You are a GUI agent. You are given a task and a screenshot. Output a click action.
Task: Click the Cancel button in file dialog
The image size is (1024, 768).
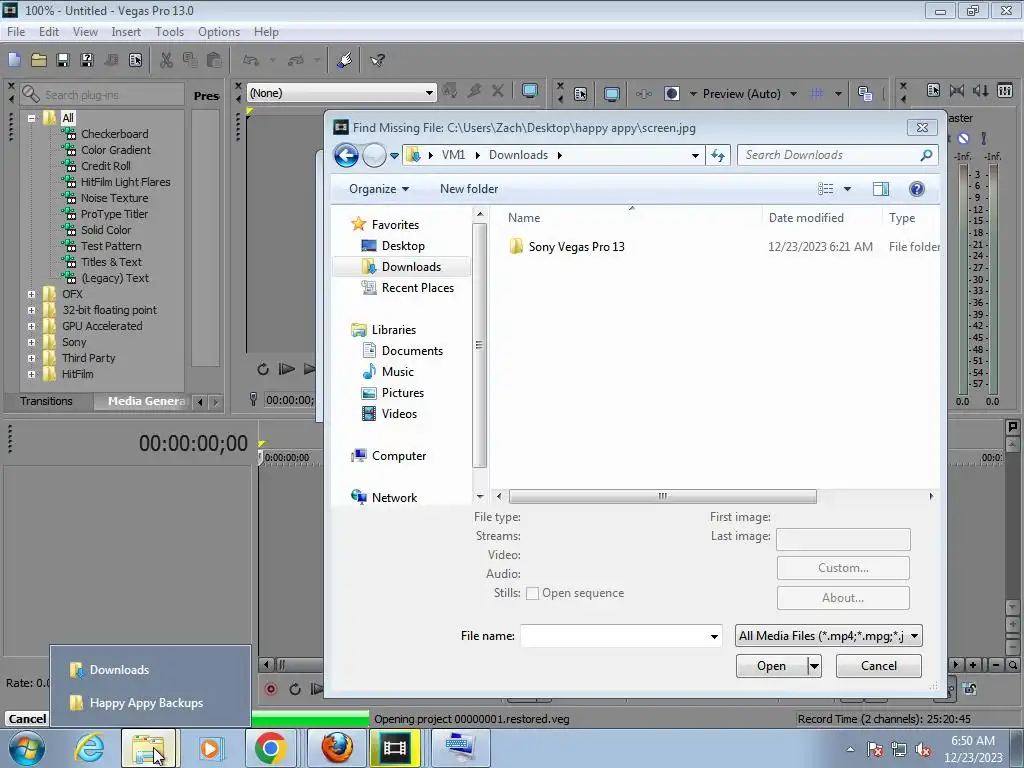coord(878,666)
